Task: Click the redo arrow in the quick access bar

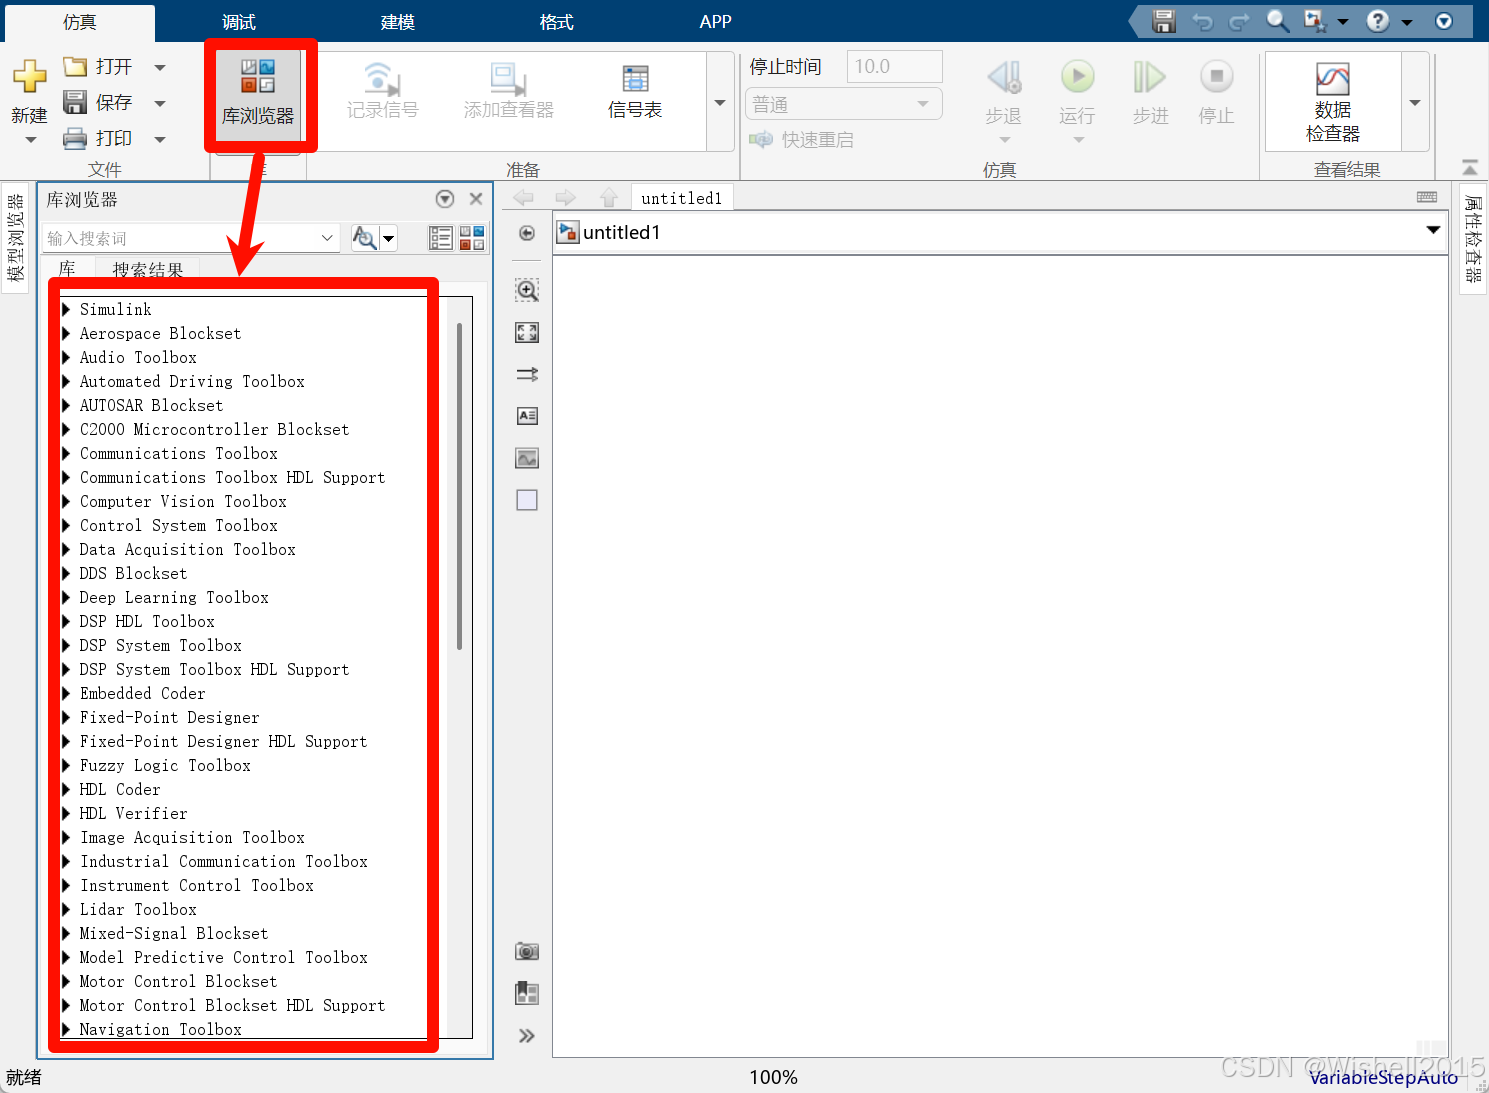Action: coord(1239,21)
